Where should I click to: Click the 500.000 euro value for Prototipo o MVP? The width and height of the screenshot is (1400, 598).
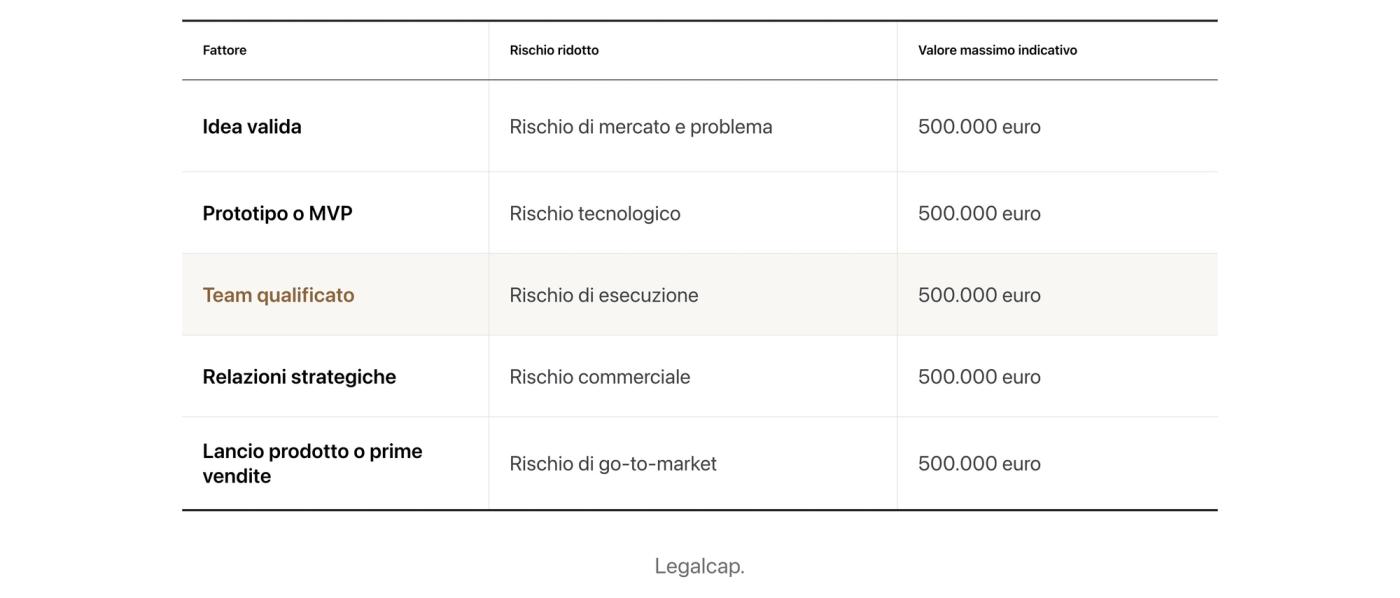(979, 214)
